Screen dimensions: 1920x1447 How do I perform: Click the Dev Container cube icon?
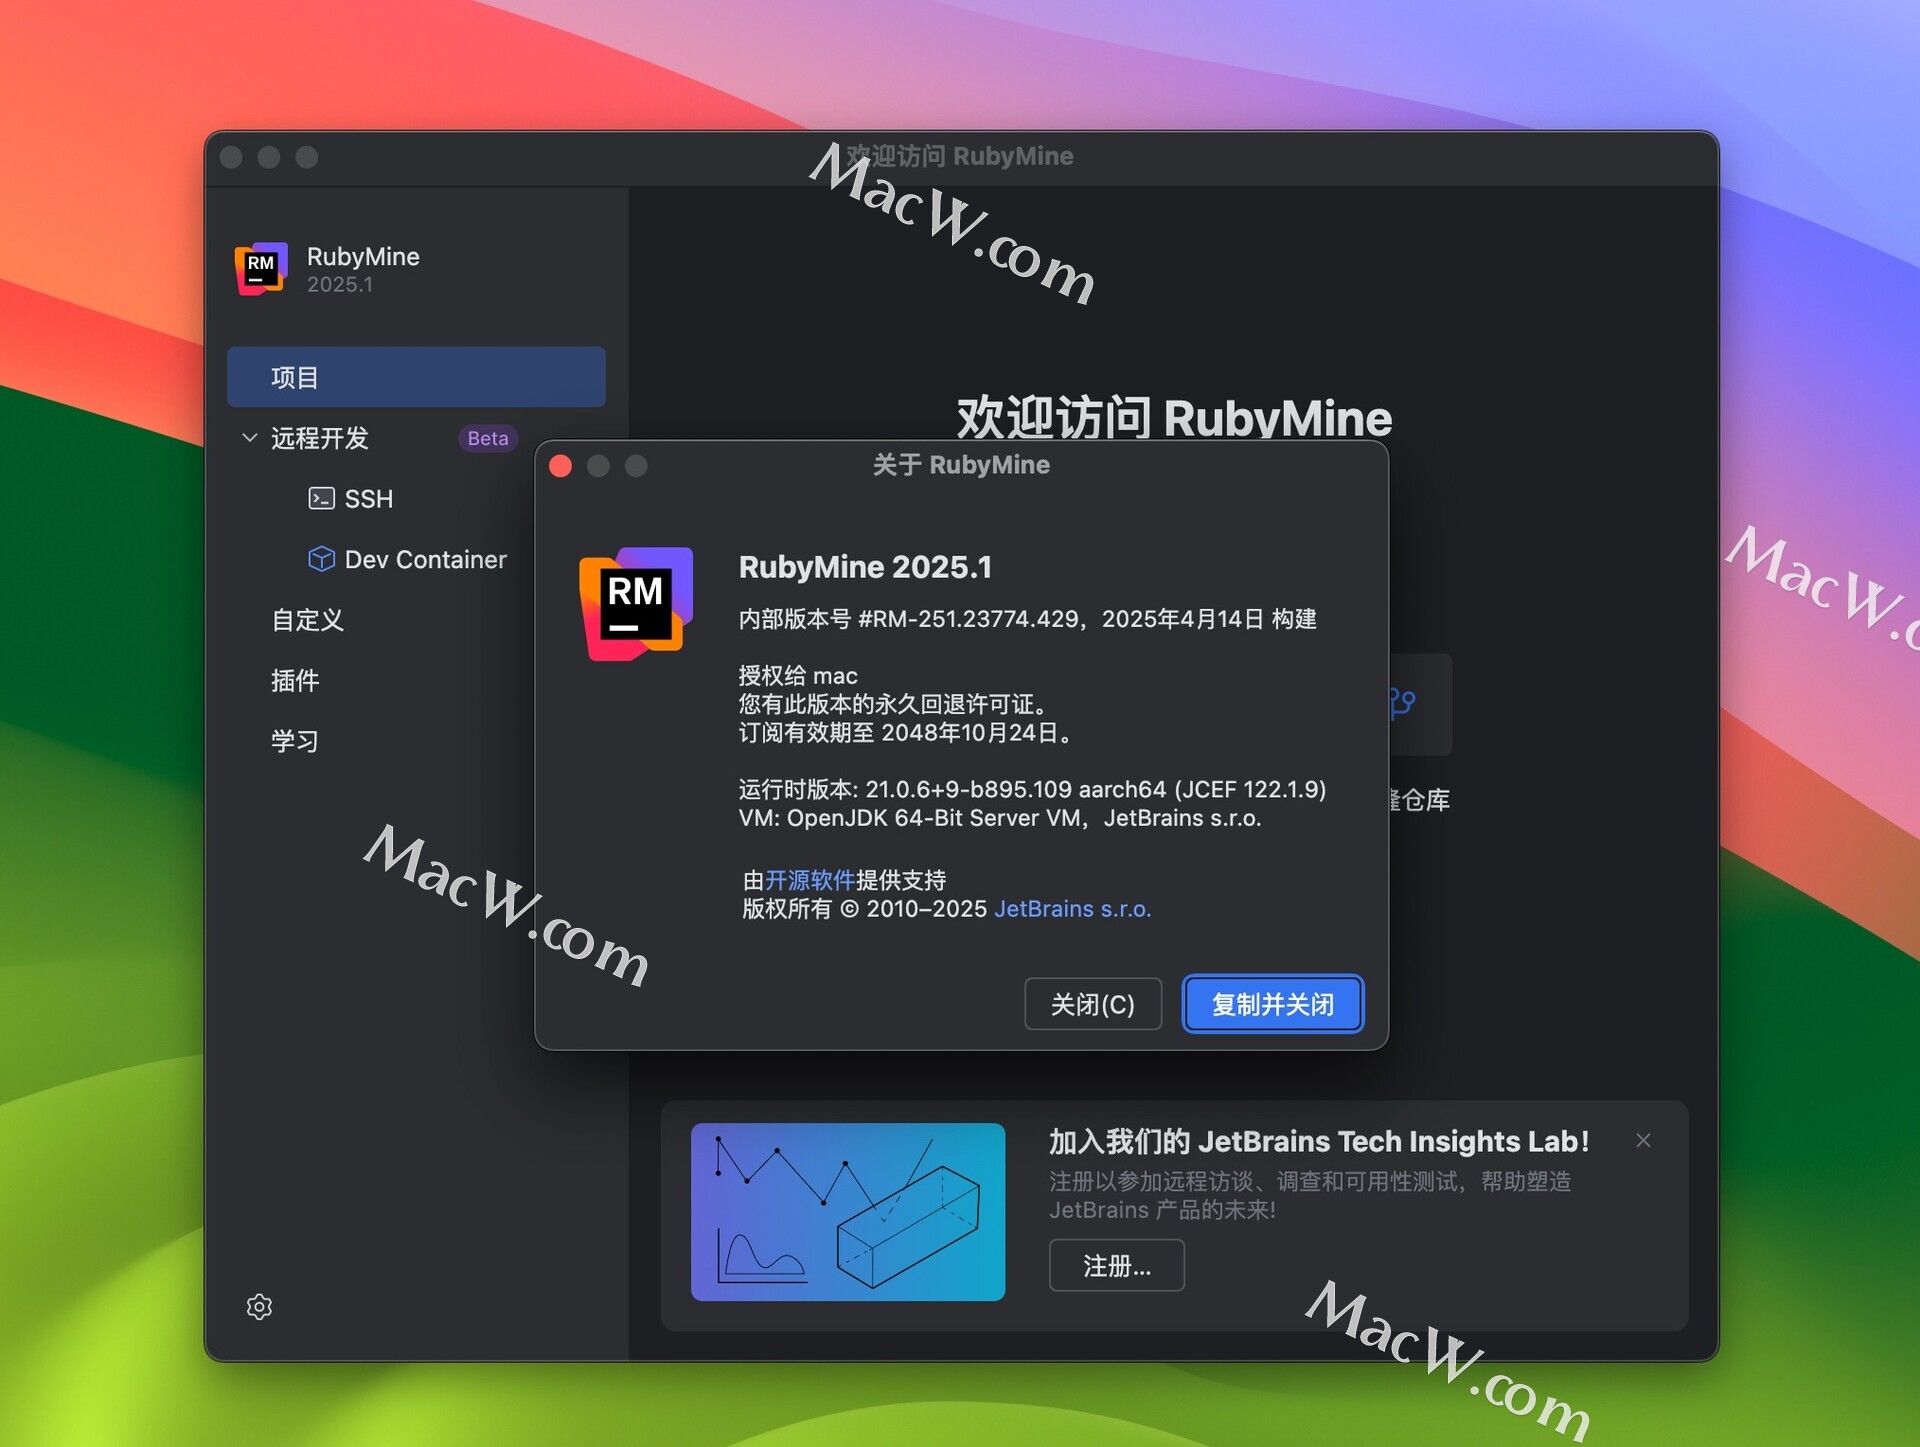pyautogui.click(x=321, y=559)
